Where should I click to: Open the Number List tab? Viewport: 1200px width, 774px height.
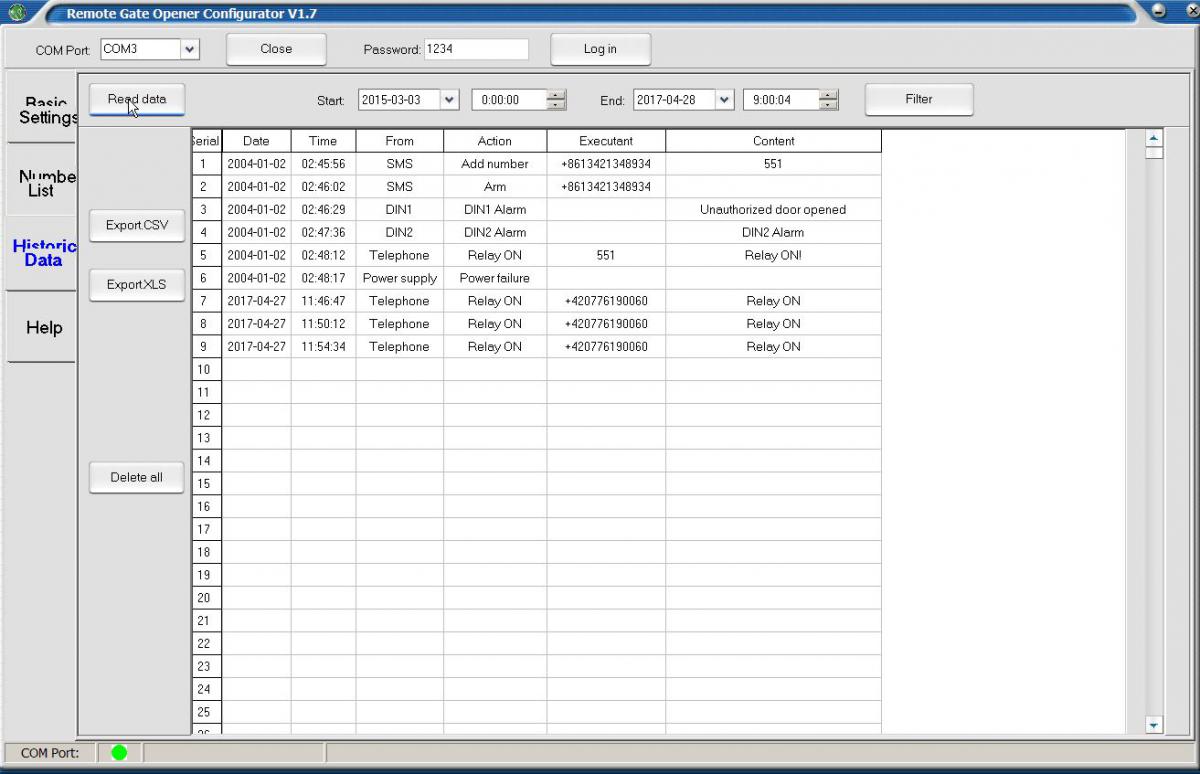click(x=42, y=182)
